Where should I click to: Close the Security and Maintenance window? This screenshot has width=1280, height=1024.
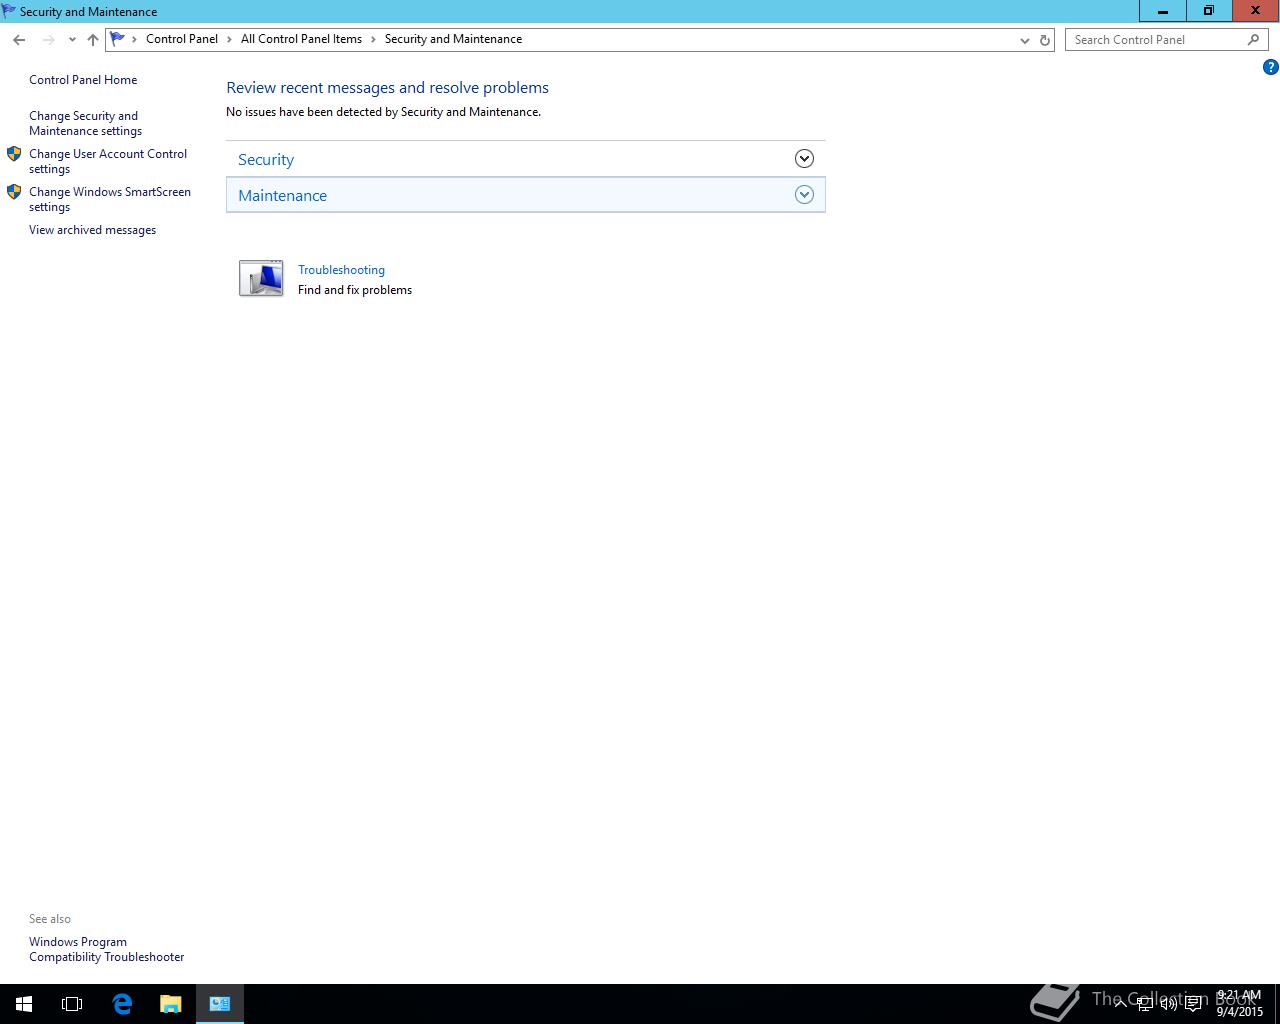(1255, 11)
